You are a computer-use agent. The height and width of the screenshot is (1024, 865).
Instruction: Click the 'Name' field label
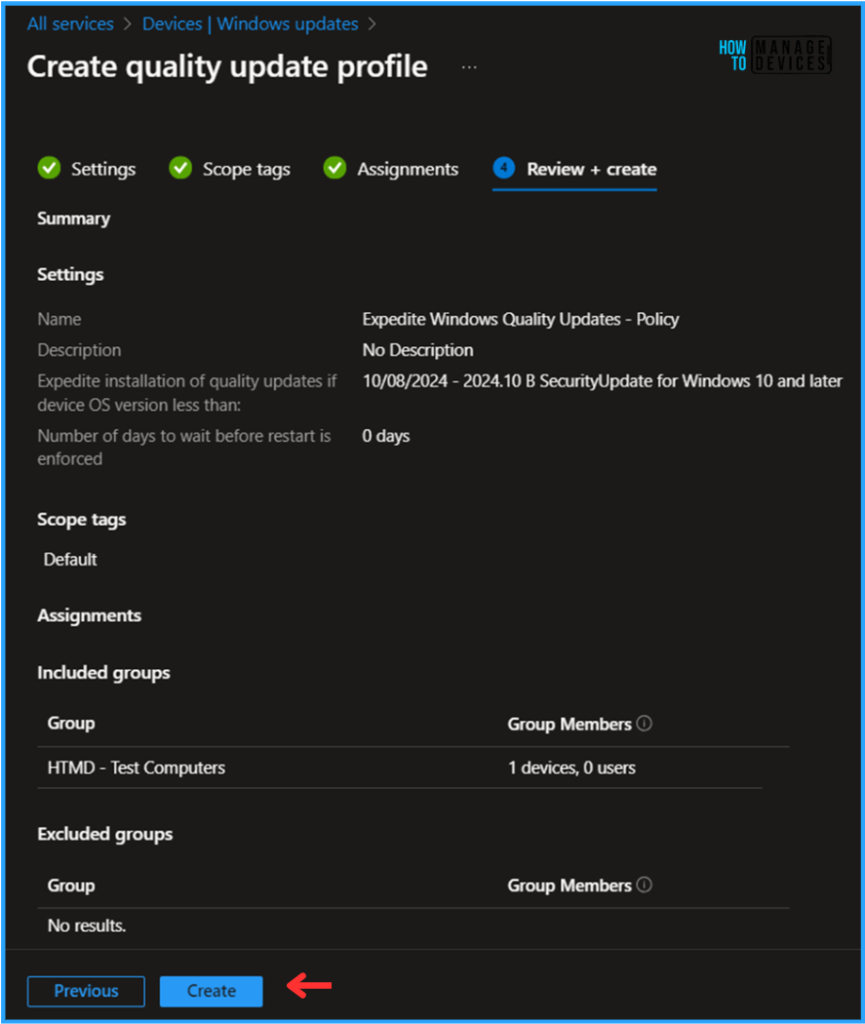pos(59,319)
